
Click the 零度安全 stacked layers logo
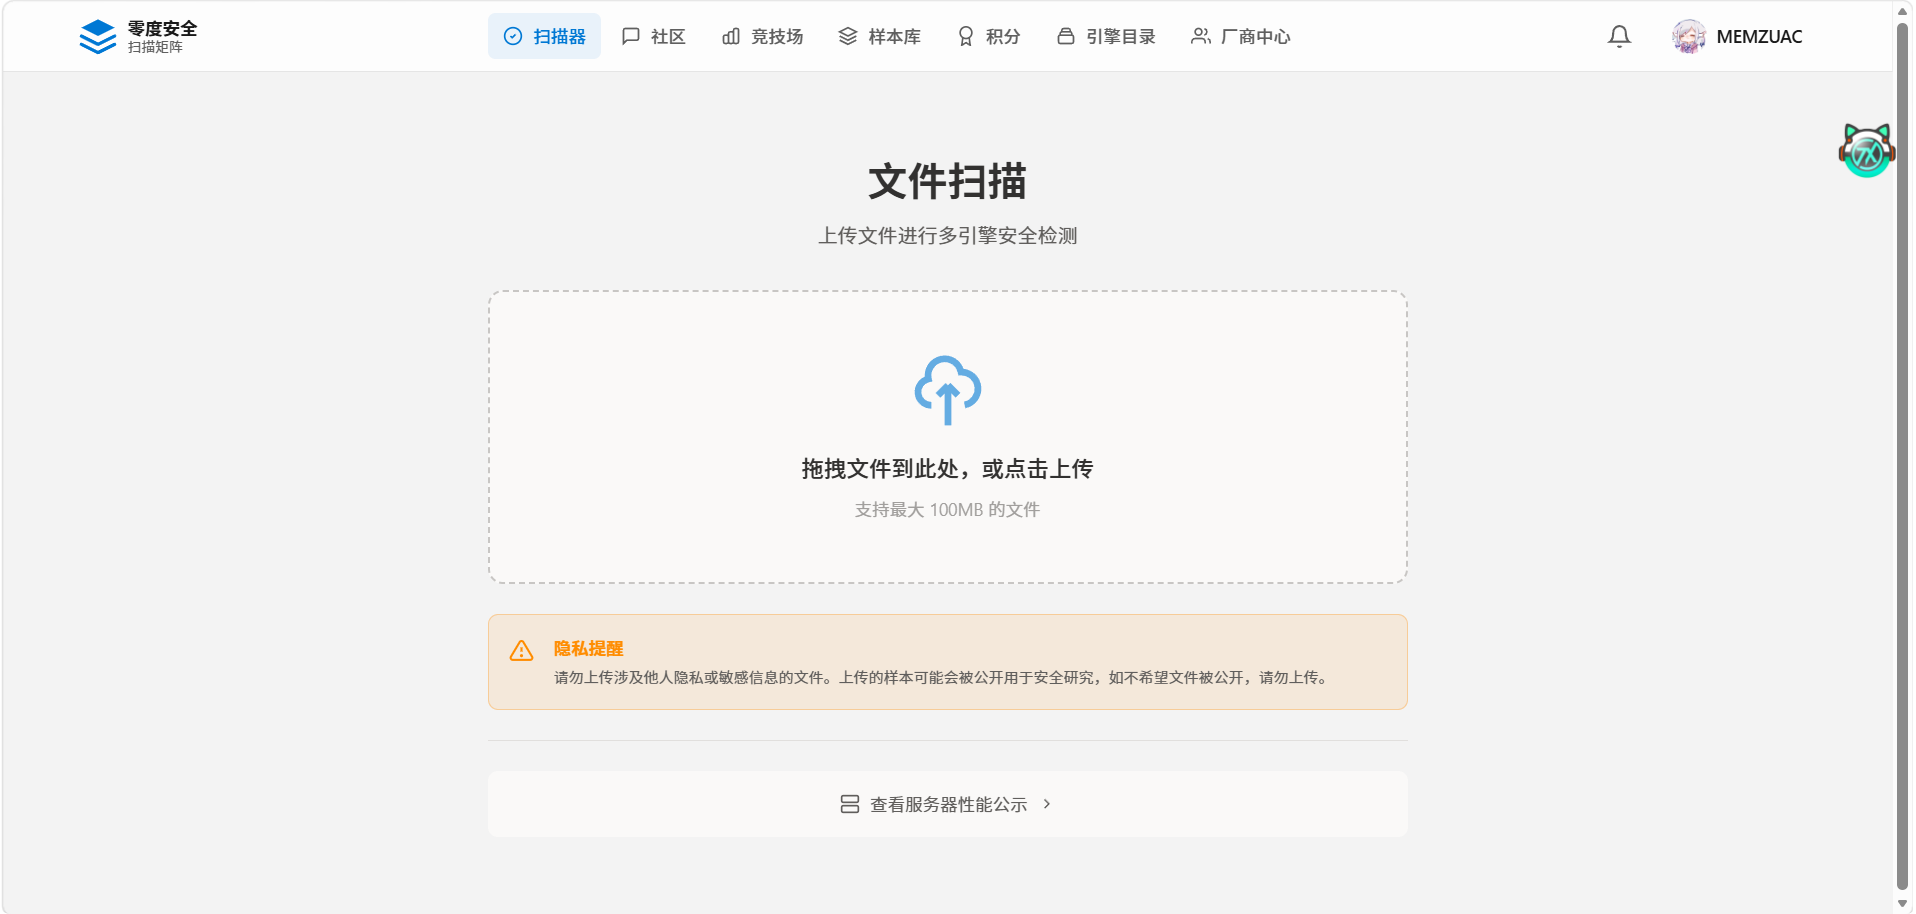click(97, 37)
